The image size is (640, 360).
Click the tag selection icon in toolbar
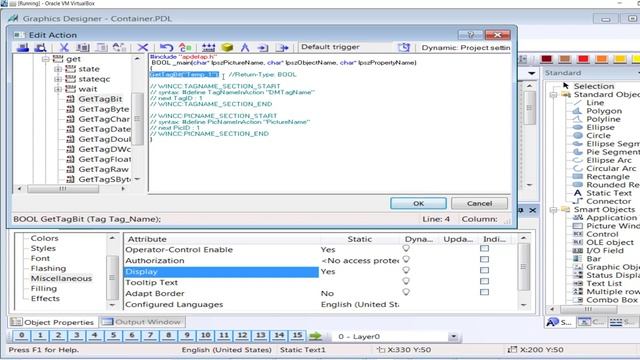[x=208, y=47]
